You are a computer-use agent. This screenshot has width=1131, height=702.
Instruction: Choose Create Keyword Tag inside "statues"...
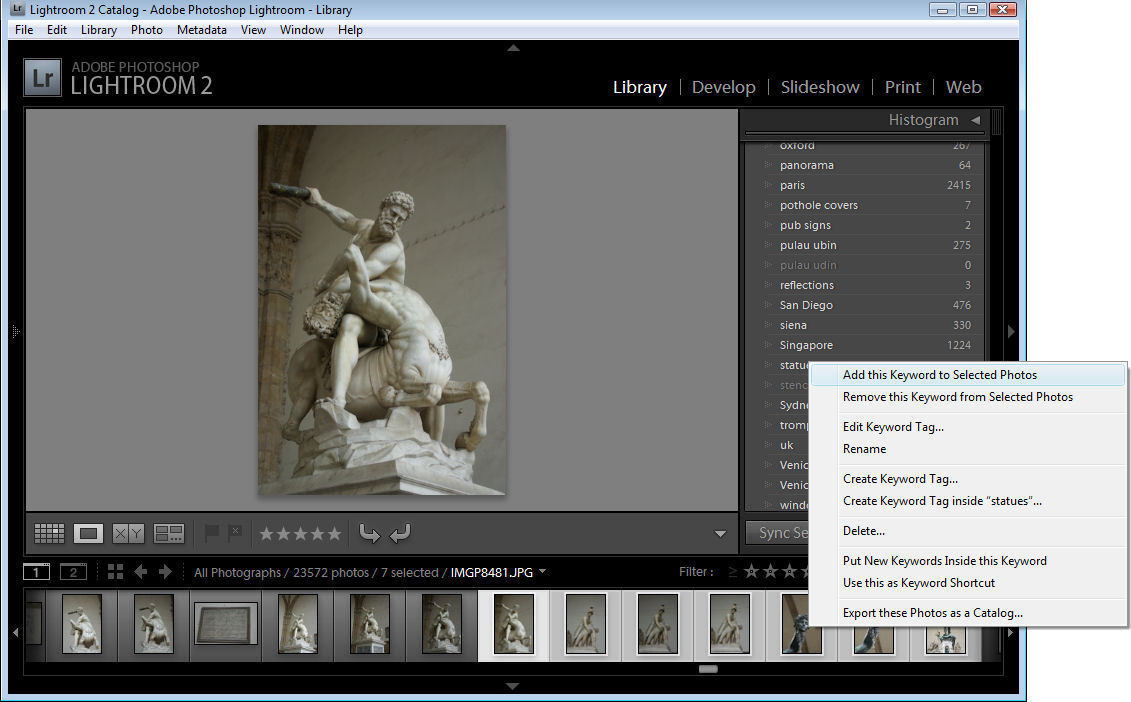click(968, 501)
